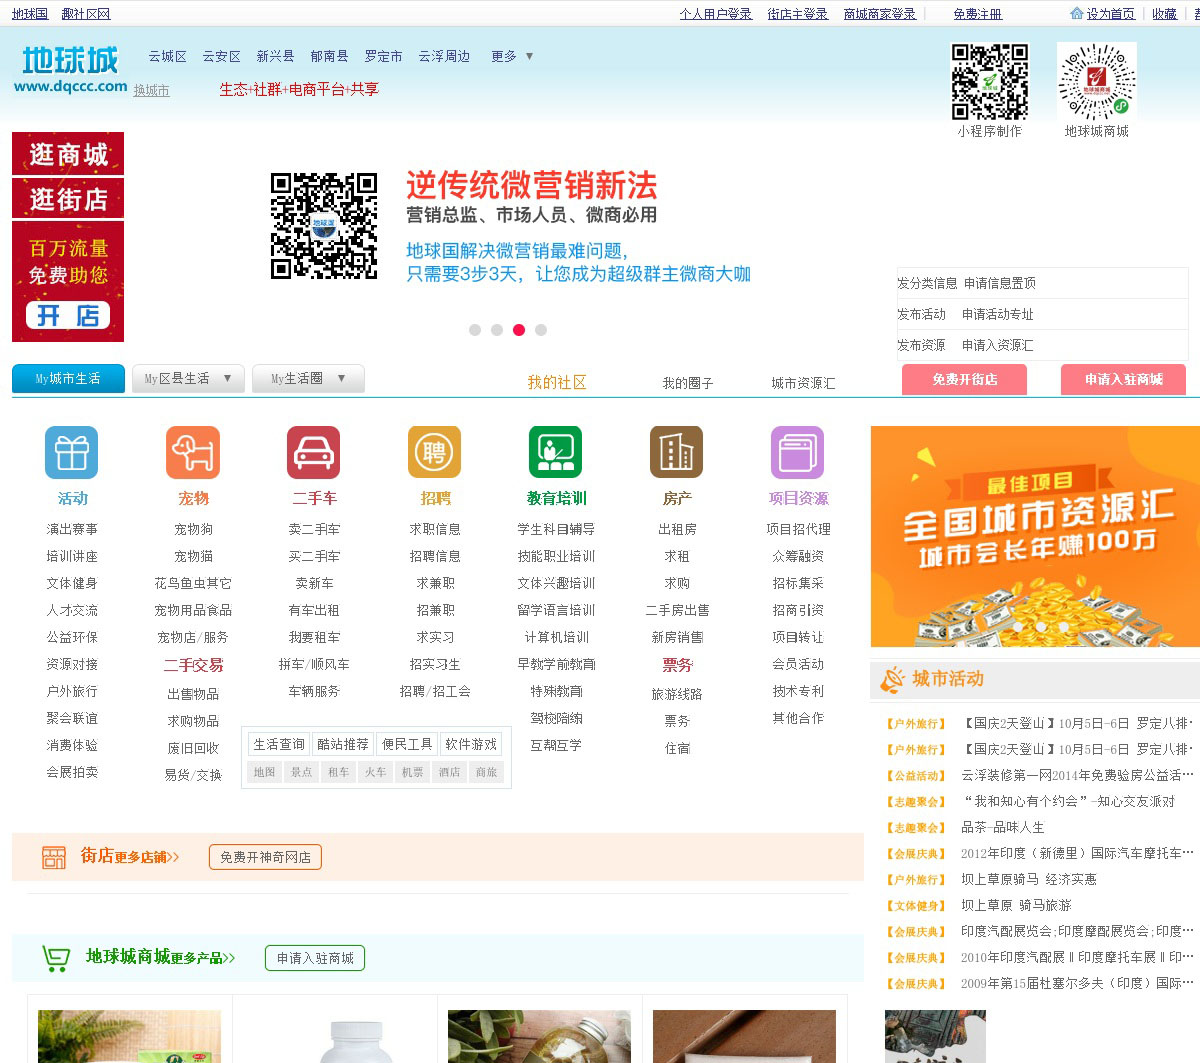The width and height of the screenshot is (1200, 1063).
Task: Switch to the 我的圈子 tab
Action: coord(687,383)
